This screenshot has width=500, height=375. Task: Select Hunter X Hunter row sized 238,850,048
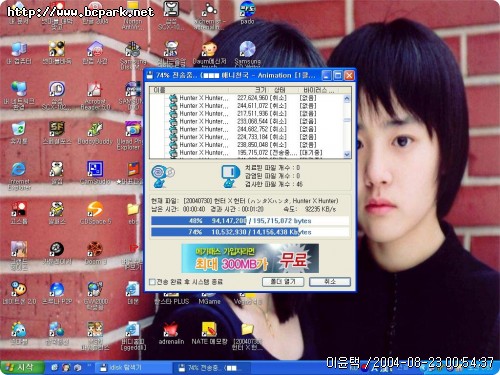click(x=247, y=145)
